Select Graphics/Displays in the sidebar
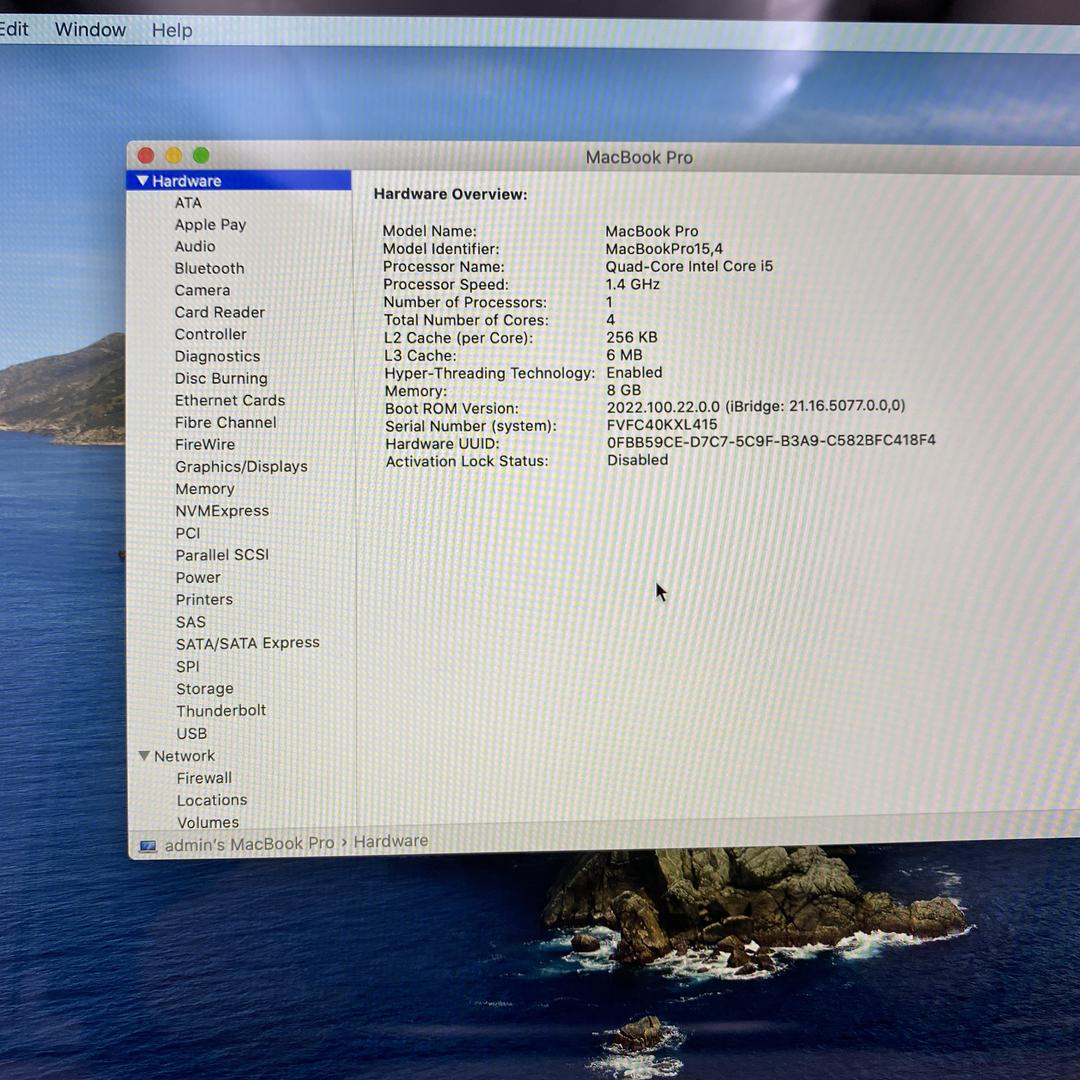Screen dimensions: 1080x1080 pos(241,466)
